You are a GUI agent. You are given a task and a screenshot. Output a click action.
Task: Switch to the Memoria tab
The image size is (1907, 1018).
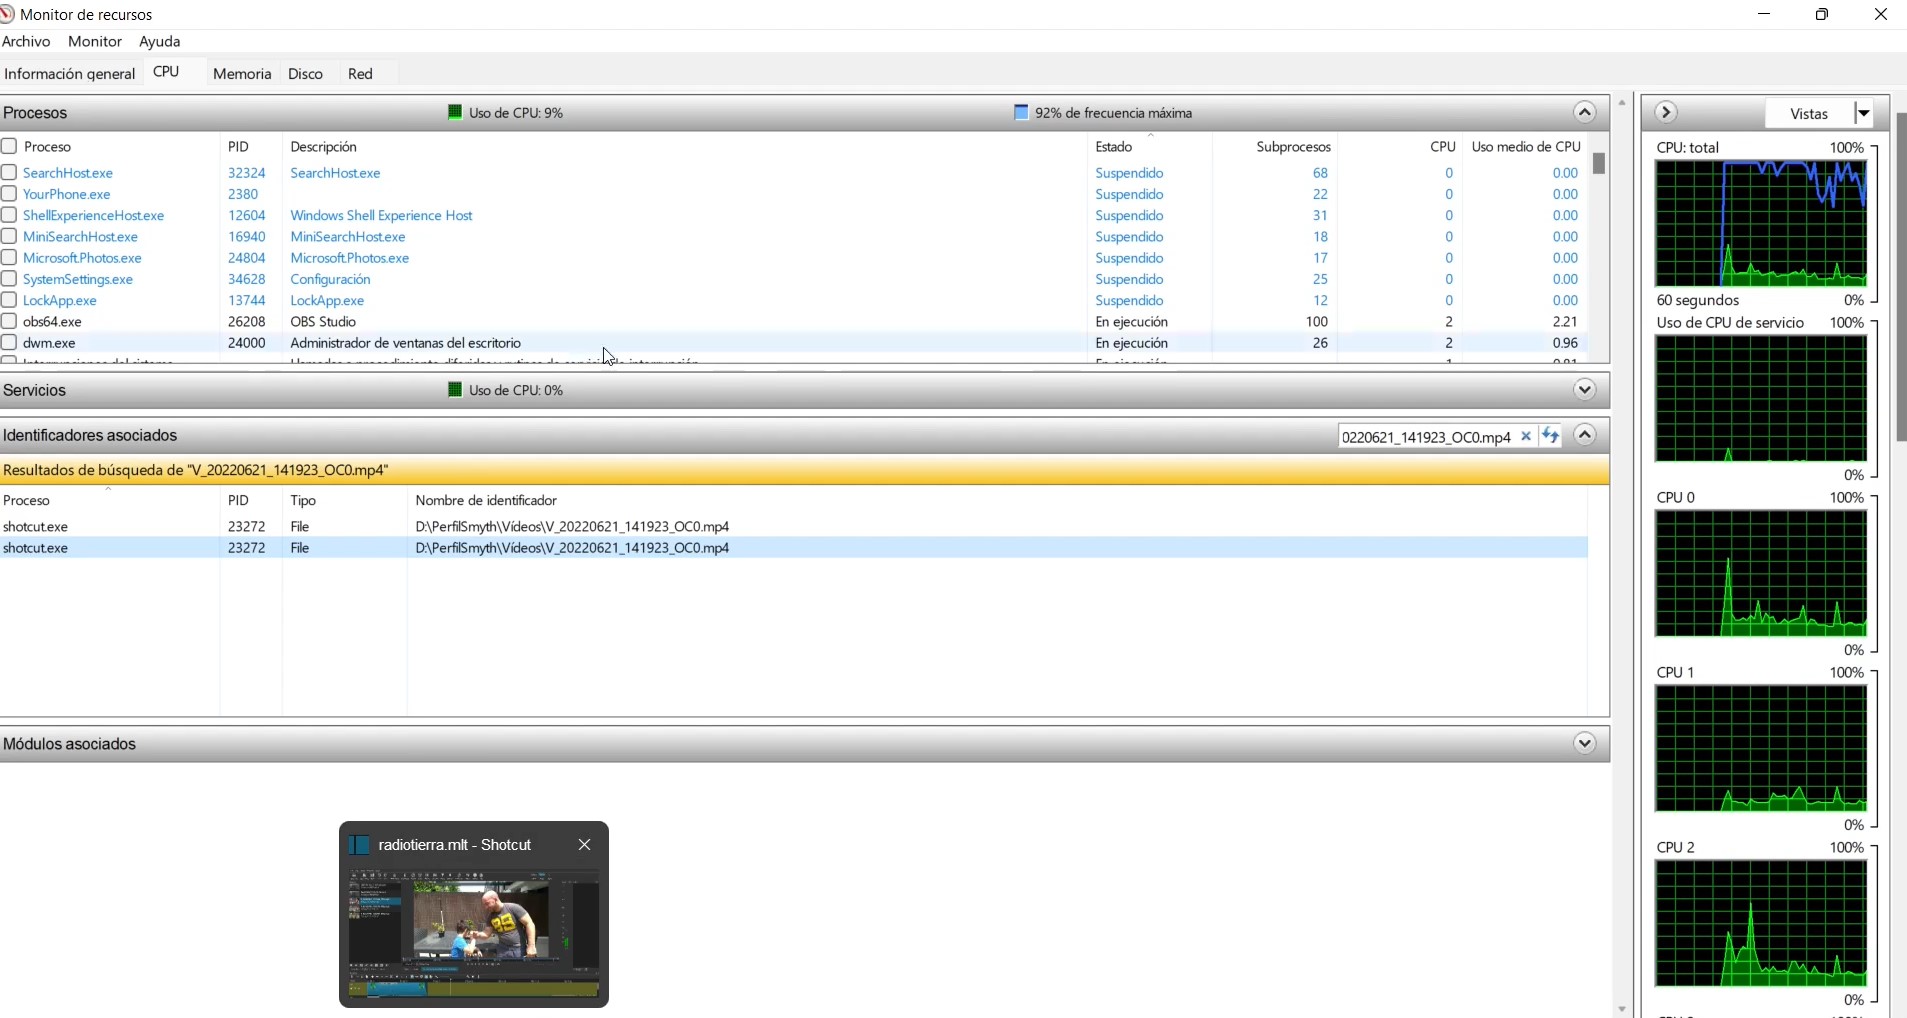point(242,74)
